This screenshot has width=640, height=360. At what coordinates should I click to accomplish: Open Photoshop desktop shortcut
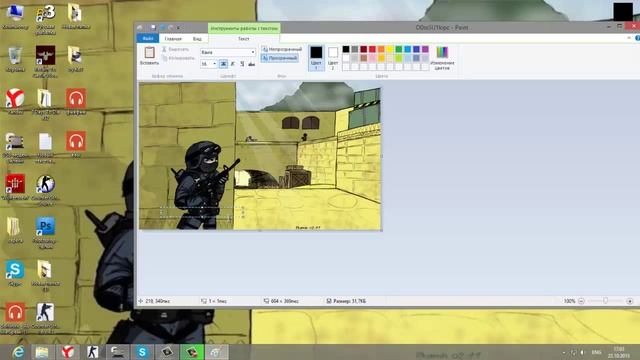click(45, 233)
